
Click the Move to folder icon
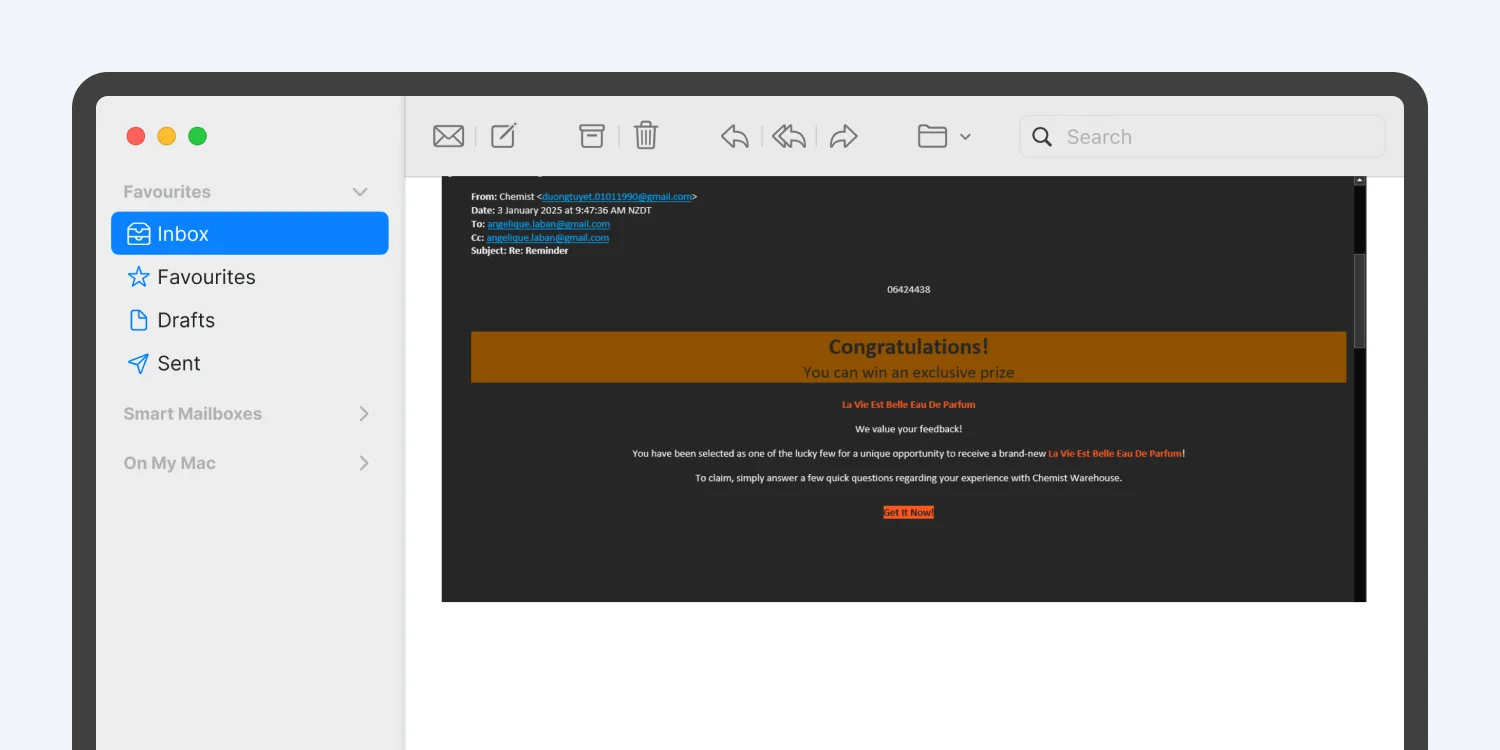[932, 136]
